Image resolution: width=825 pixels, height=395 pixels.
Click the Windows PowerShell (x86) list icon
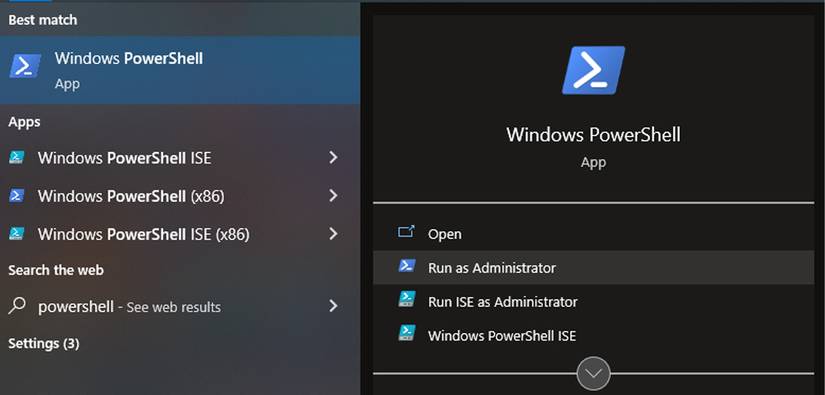click(x=17, y=196)
